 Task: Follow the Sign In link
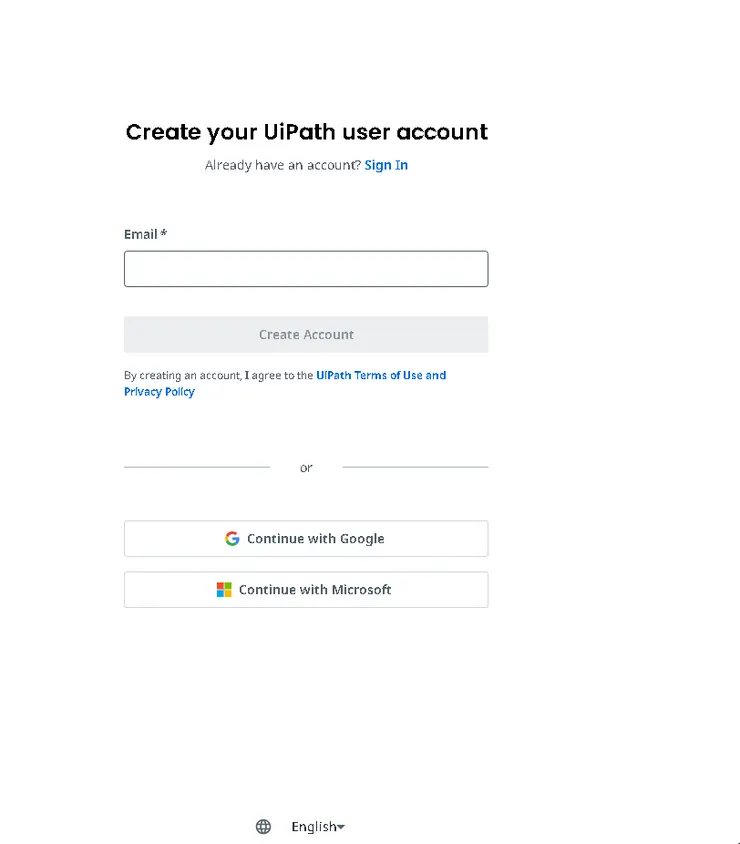(386, 165)
